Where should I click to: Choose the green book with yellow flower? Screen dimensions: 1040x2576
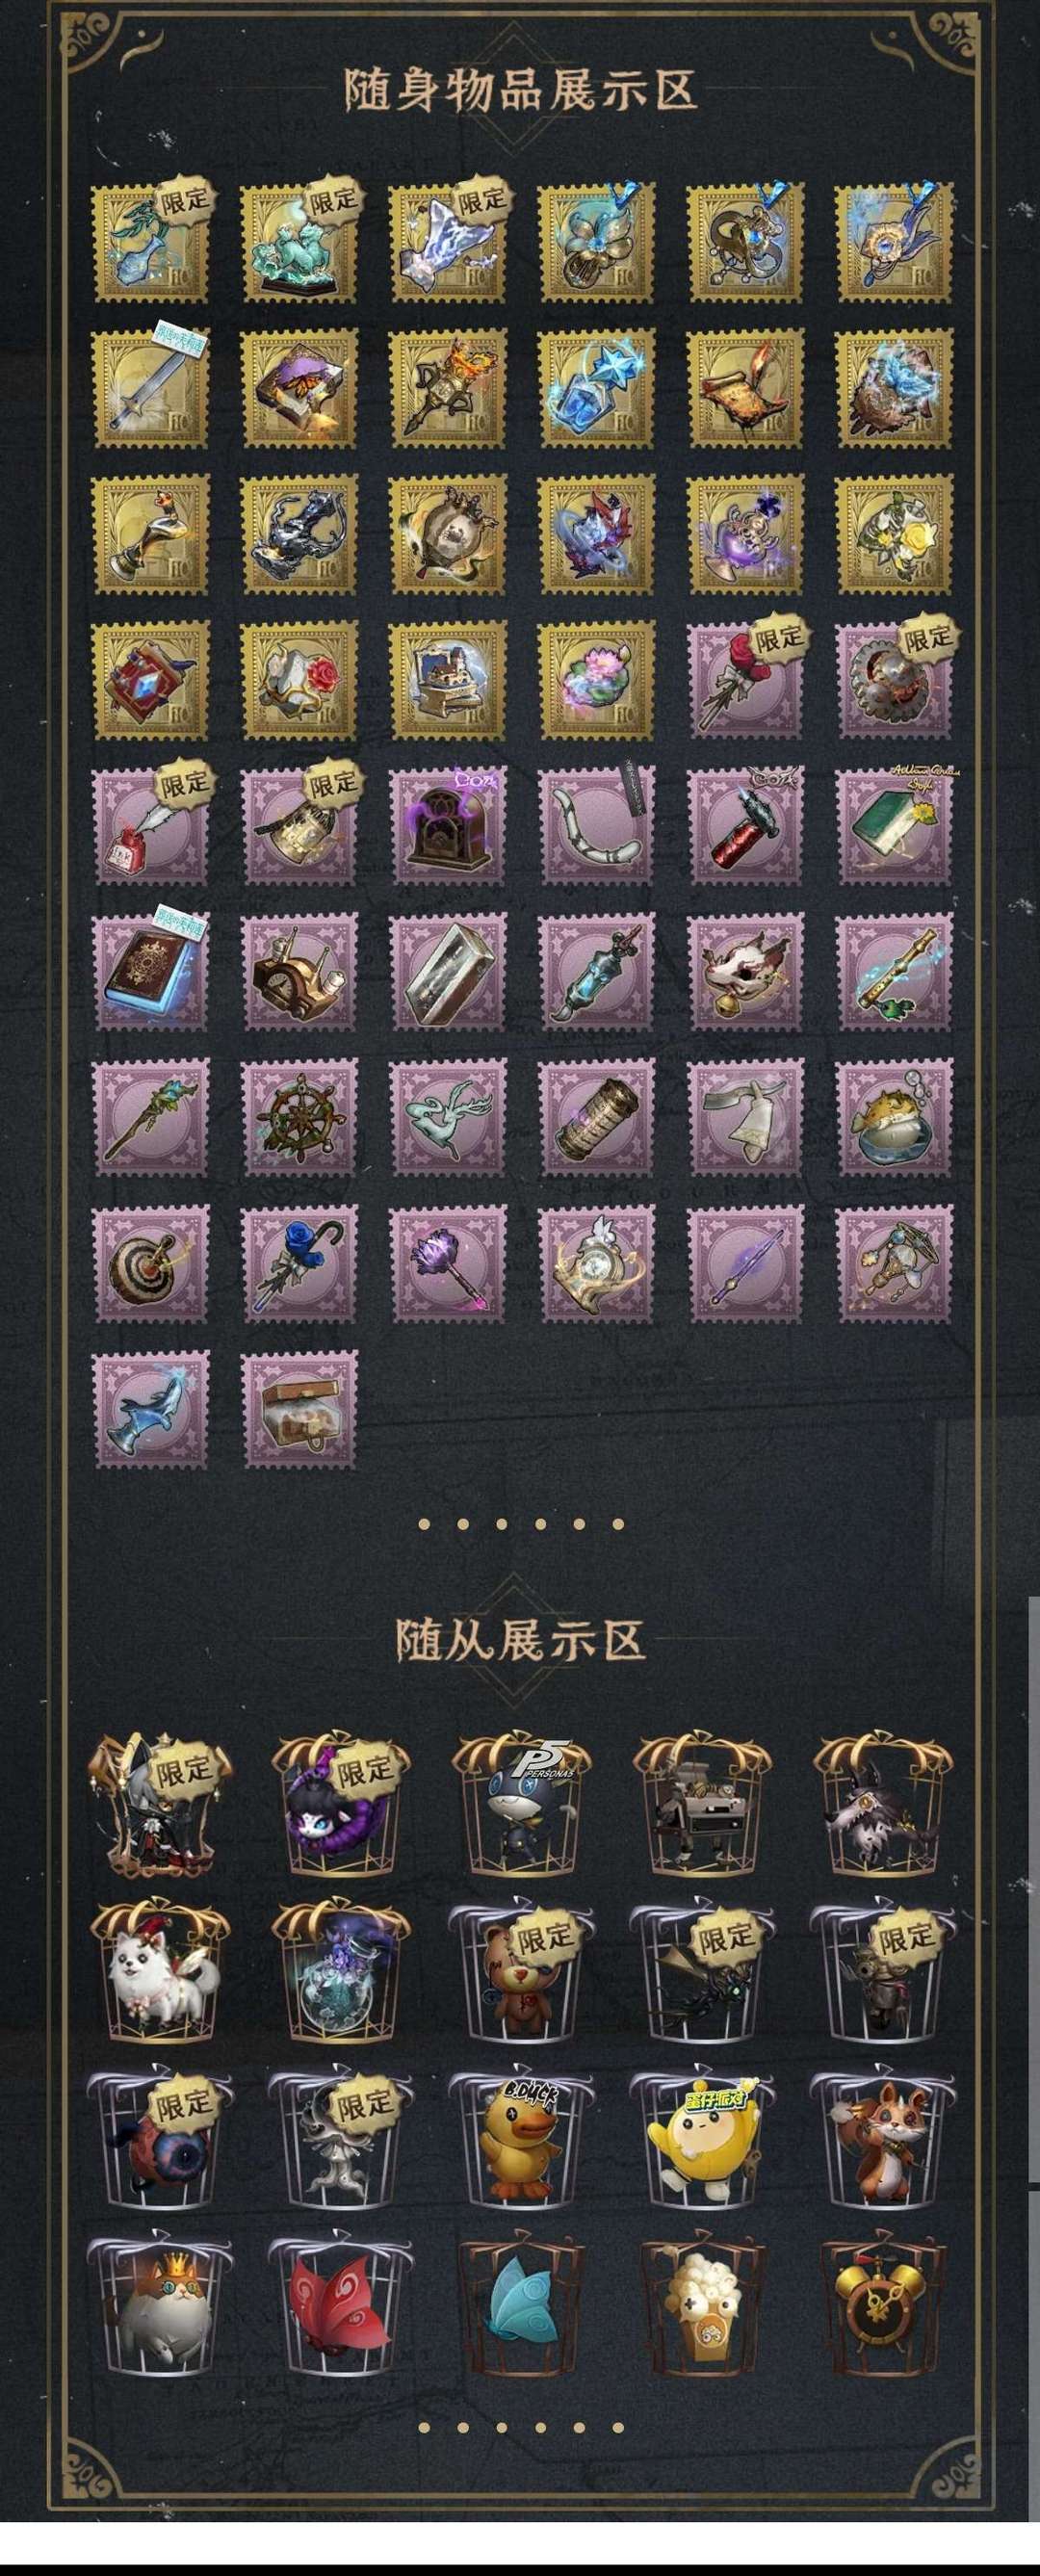pyautogui.click(x=894, y=826)
